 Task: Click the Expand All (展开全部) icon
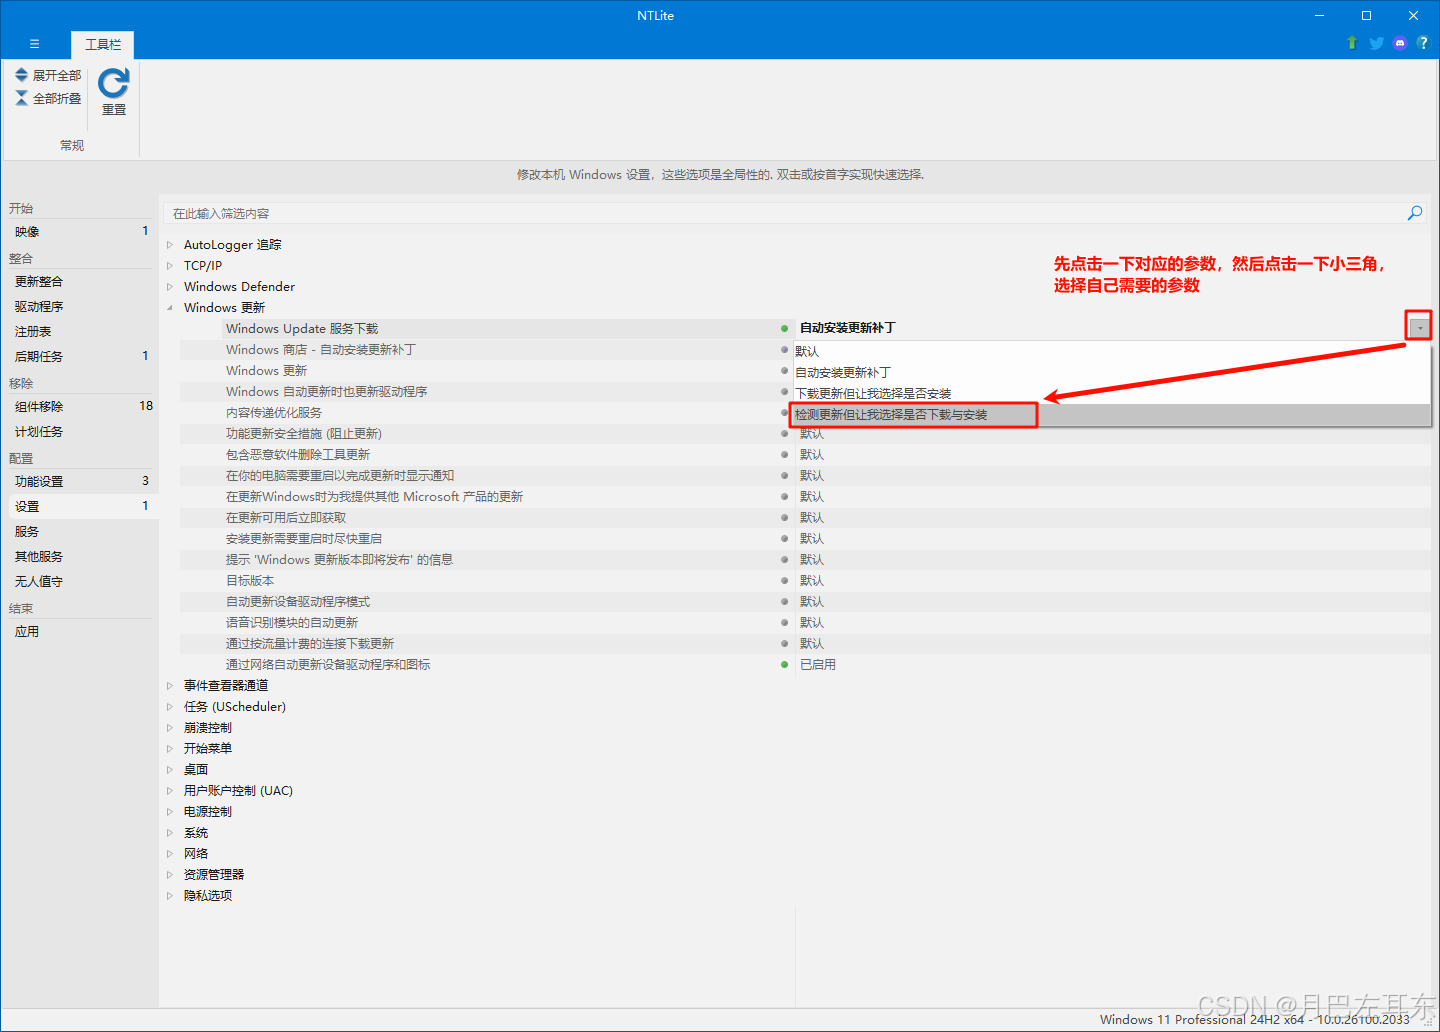click(21, 75)
